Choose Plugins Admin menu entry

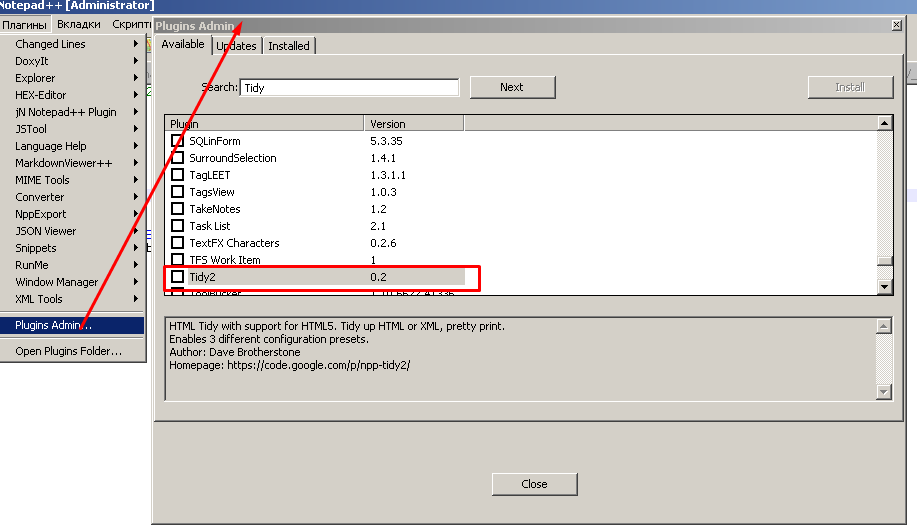point(73,325)
